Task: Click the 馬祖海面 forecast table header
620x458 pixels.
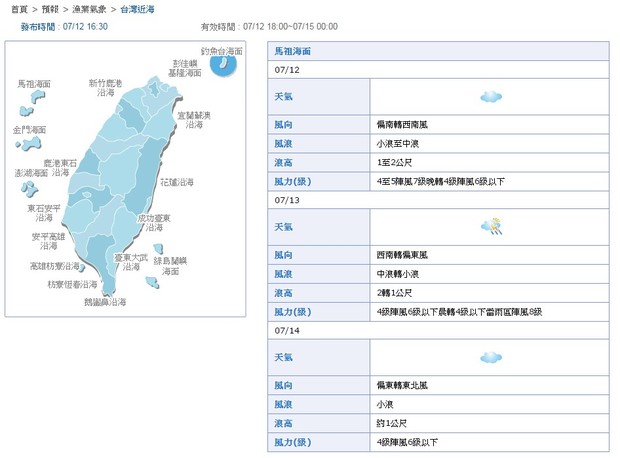Action: coord(293,49)
